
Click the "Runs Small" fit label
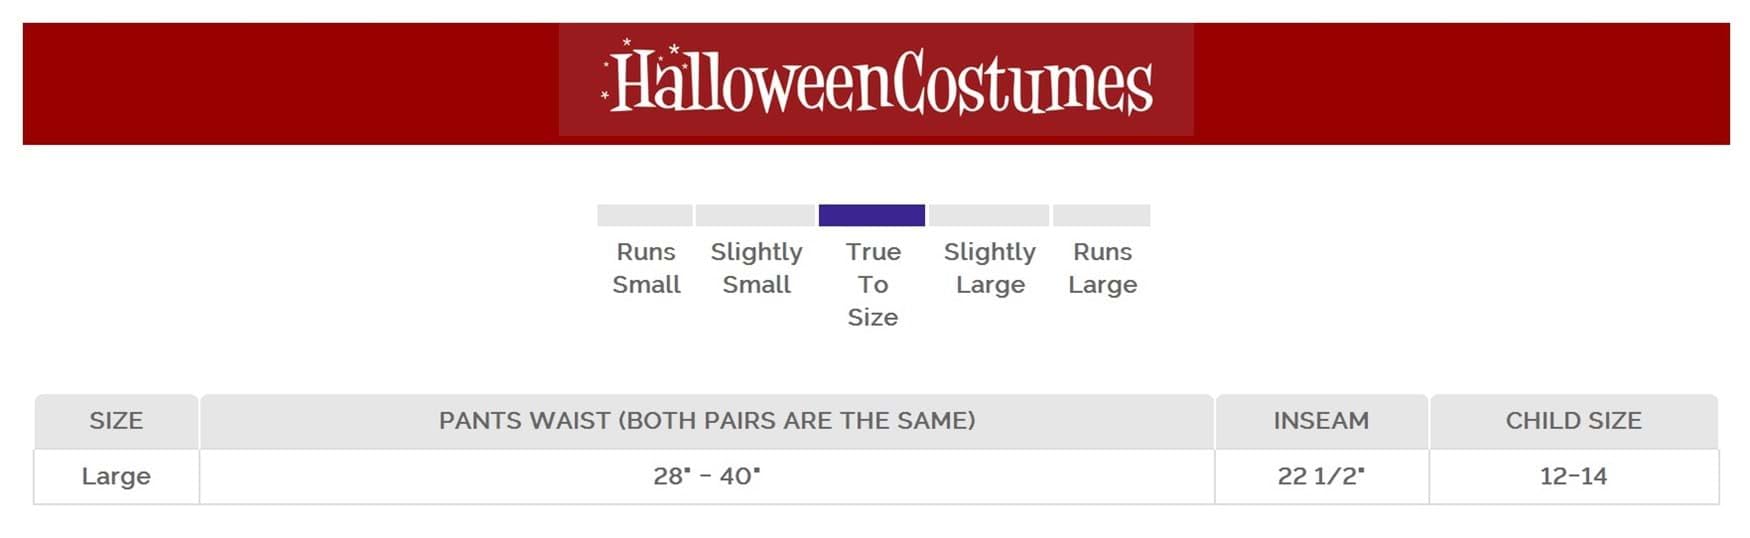[646, 268]
